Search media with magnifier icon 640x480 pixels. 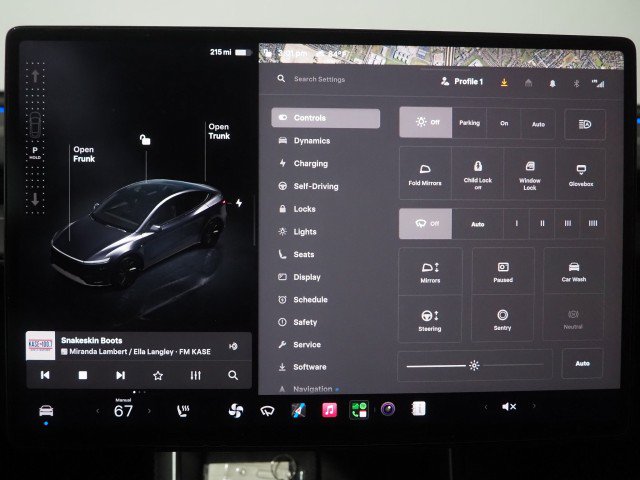(233, 376)
